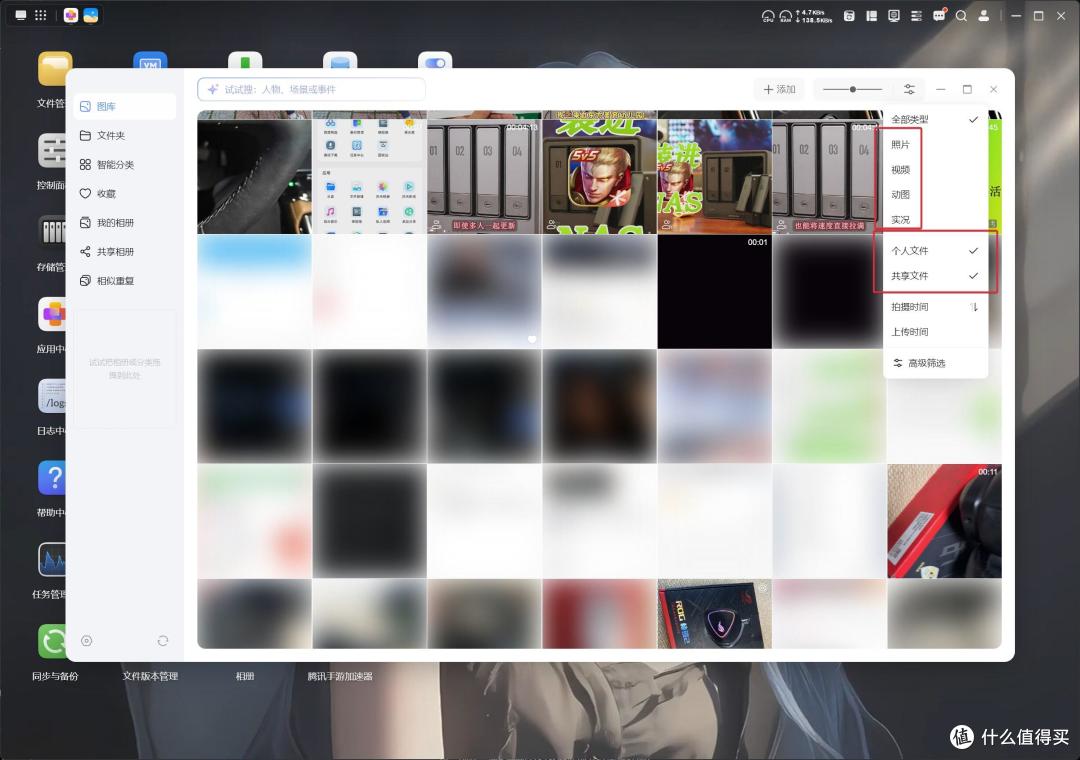
Task: Open album settings gear at sidebar bottom
Action: (x=87, y=641)
